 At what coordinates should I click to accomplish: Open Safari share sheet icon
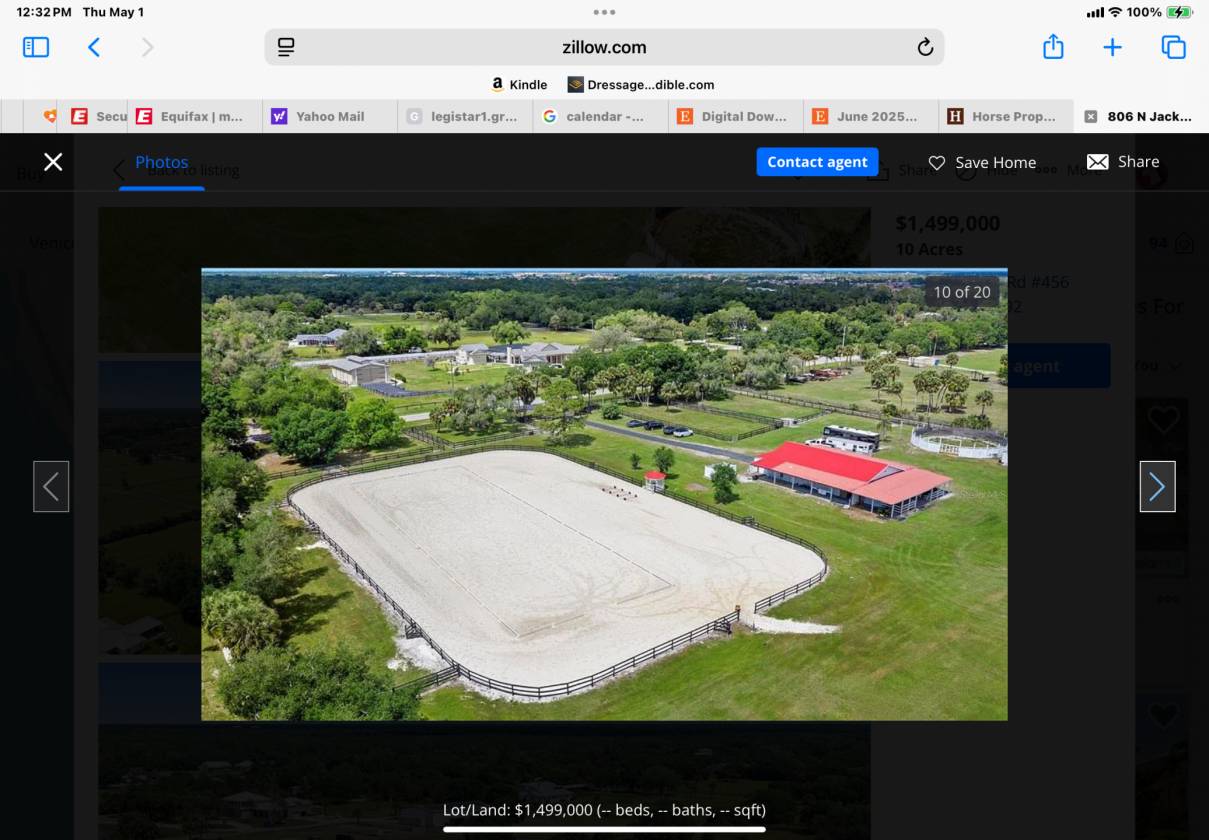point(1053,47)
